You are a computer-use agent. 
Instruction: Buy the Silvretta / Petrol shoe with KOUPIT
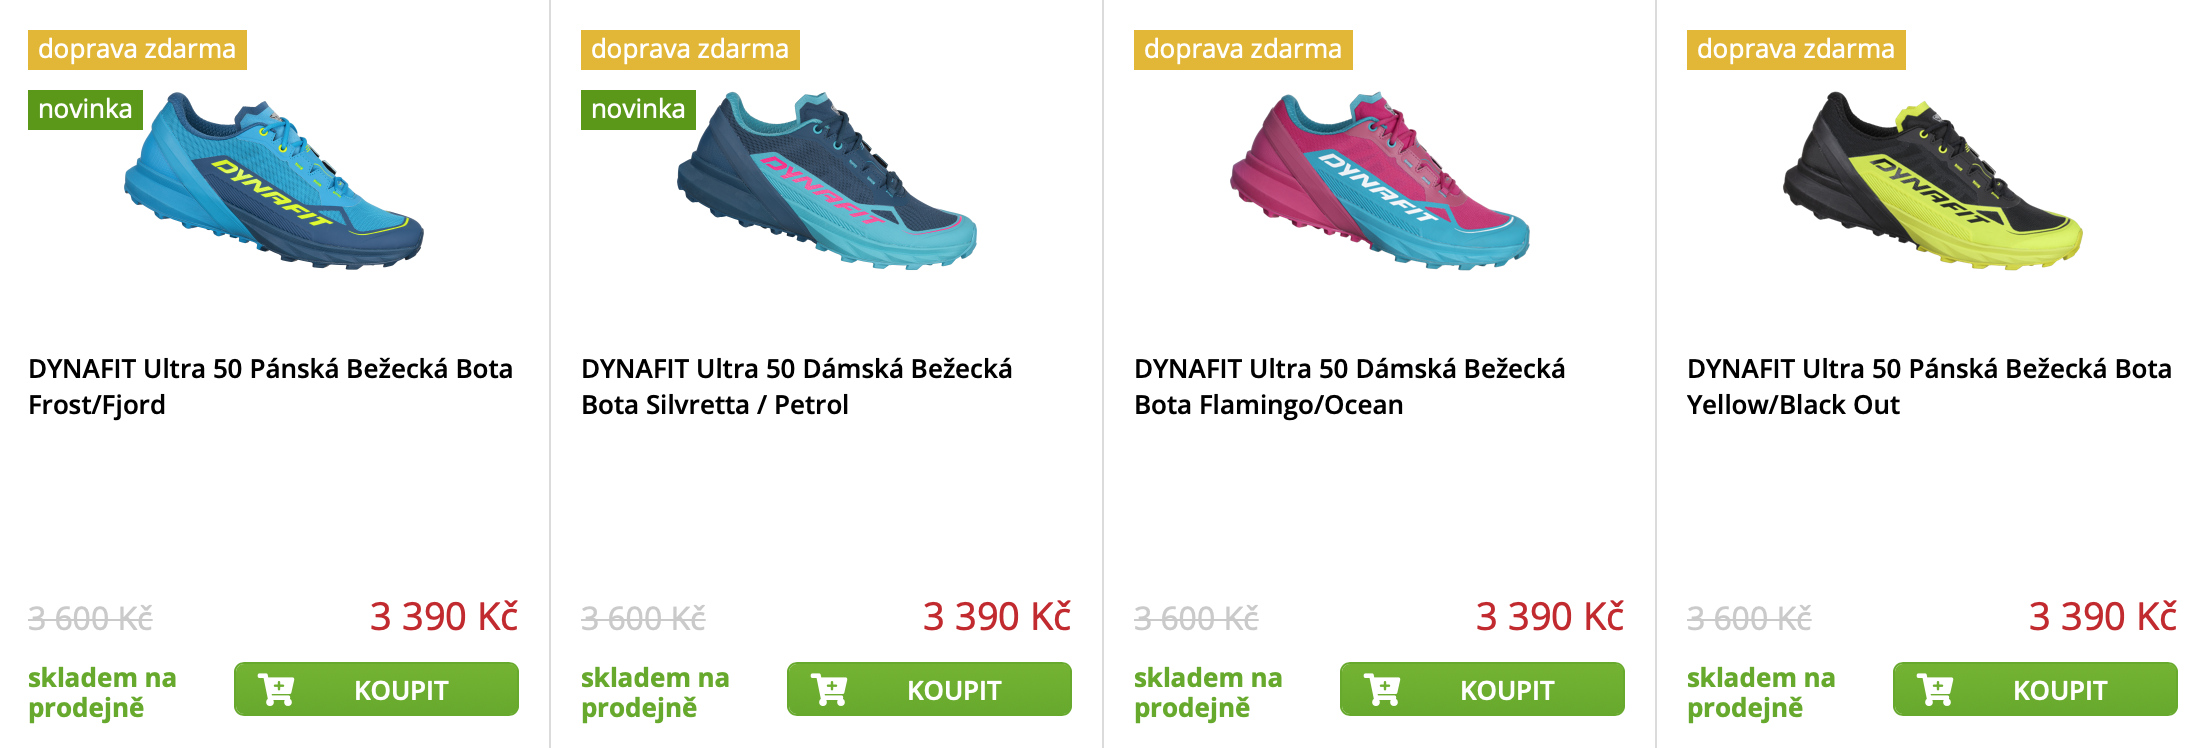pos(929,689)
